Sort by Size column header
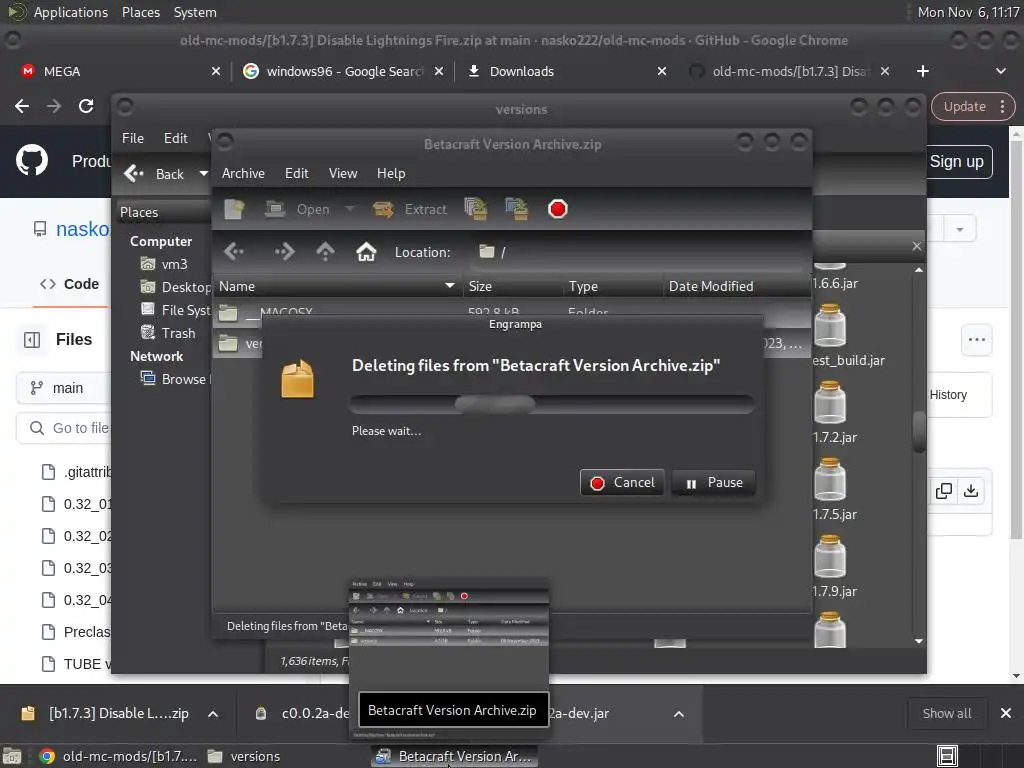This screenshot has width=1024, height=768. point(512,286)
